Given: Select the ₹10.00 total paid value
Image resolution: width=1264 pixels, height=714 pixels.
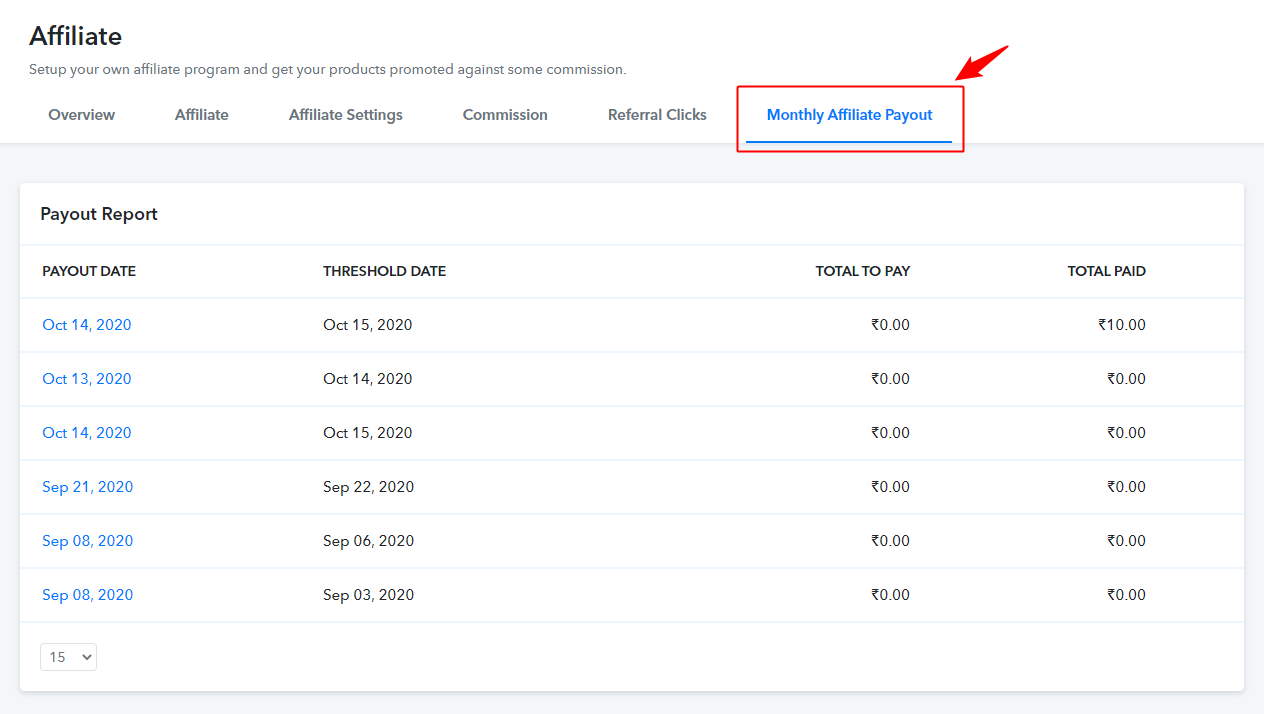Looking at the screenshot, I should pyautogui.click(x=1127, y=324).
